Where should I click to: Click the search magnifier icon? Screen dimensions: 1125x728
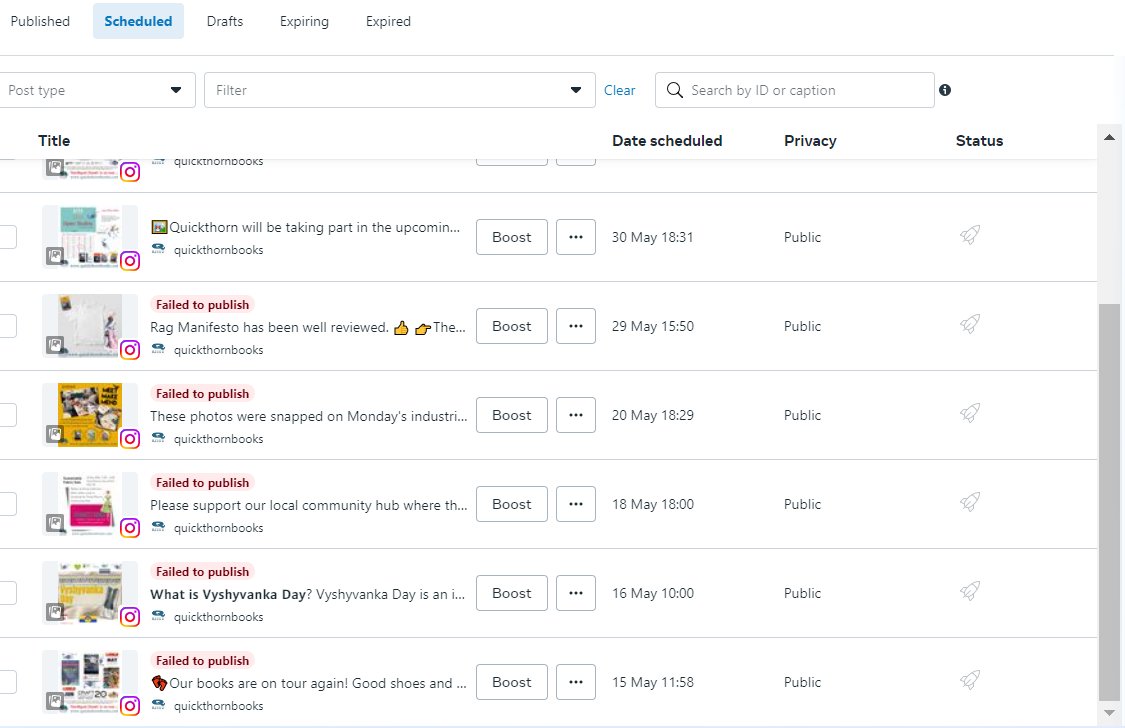(674, 90)
